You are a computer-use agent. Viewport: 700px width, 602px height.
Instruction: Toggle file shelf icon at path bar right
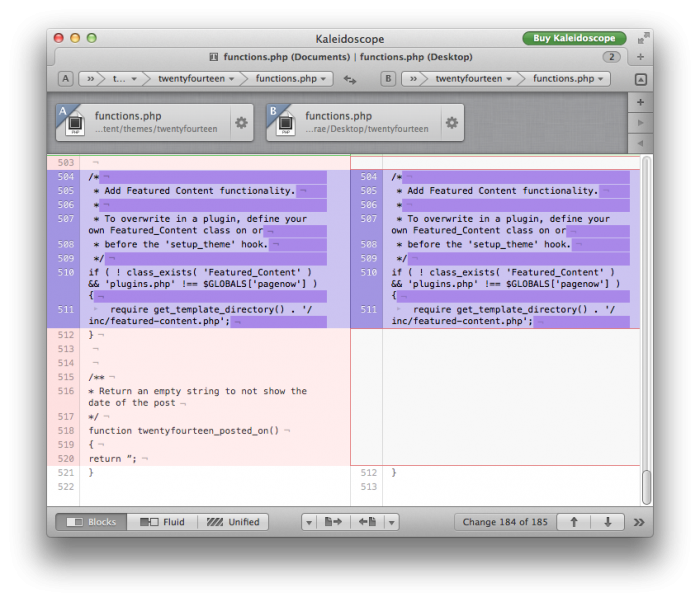click(x=640, y=79)
